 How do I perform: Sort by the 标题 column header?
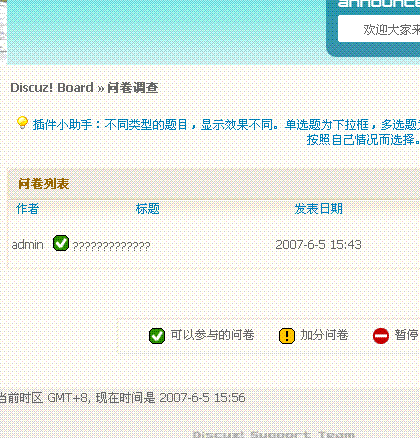point(148,209)
